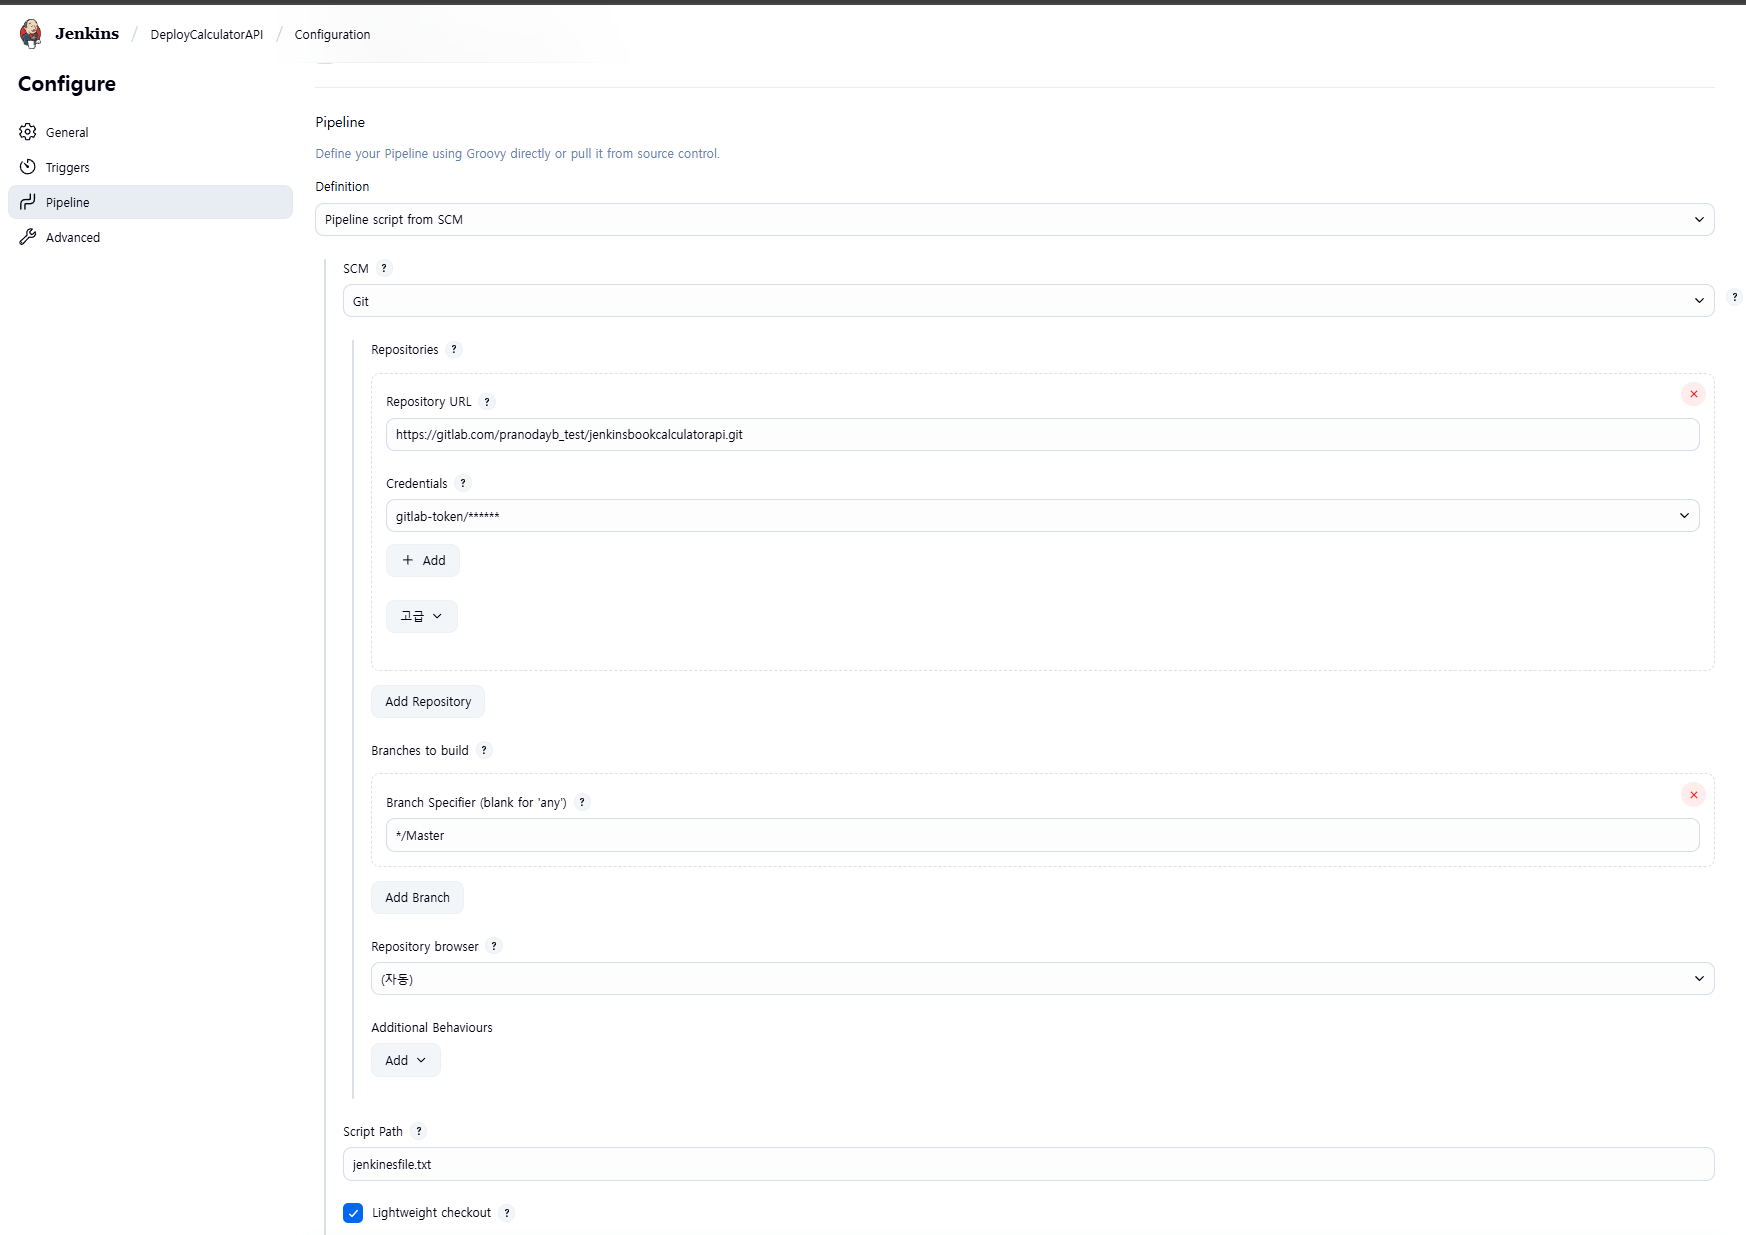Show help for Repositories

tap(454, 350)
